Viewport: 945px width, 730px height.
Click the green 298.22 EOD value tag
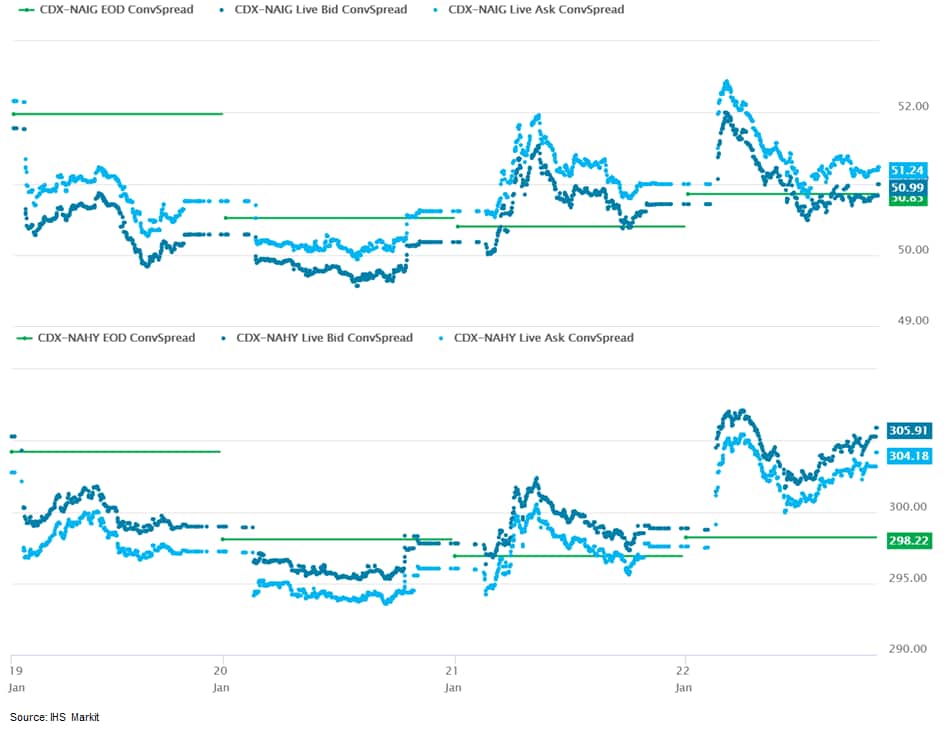click(909, 540)
